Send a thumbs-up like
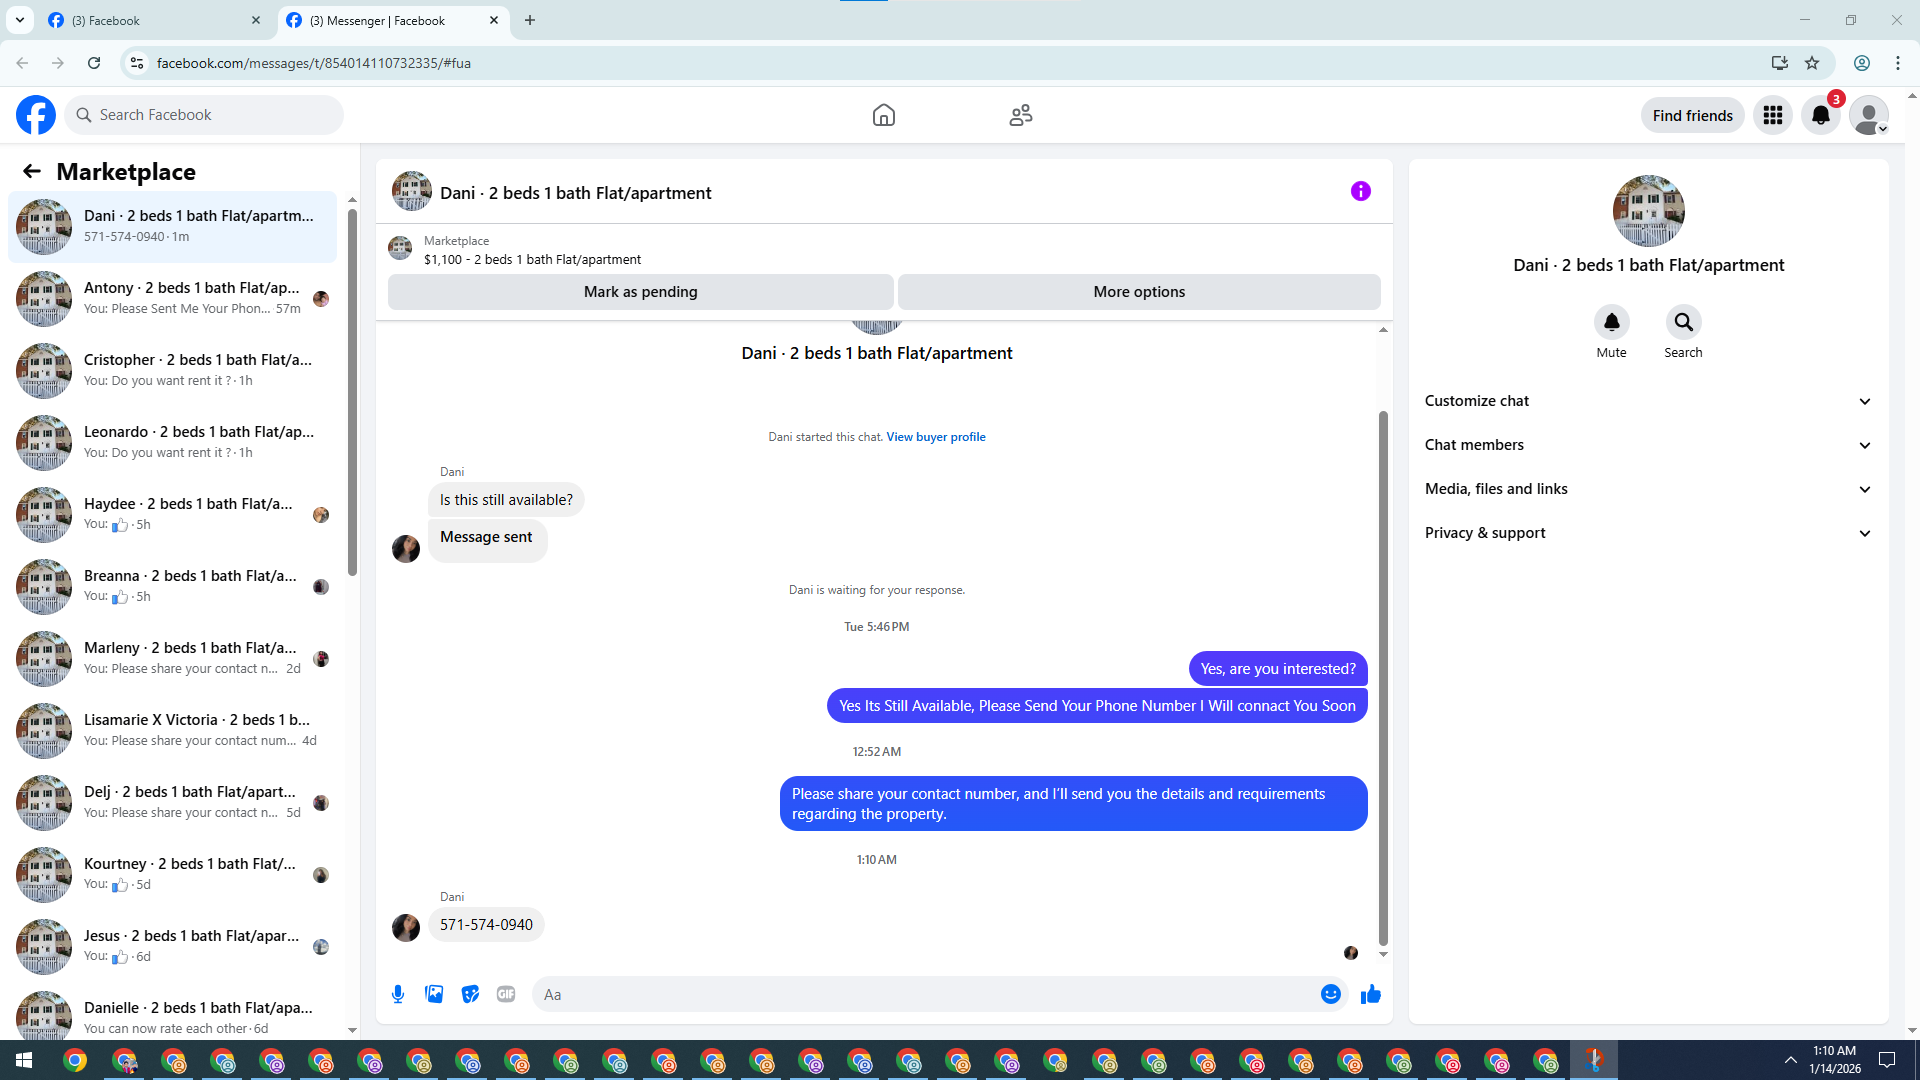Viewport: 1920px width, 1080px height. [x=1371, y=994]
